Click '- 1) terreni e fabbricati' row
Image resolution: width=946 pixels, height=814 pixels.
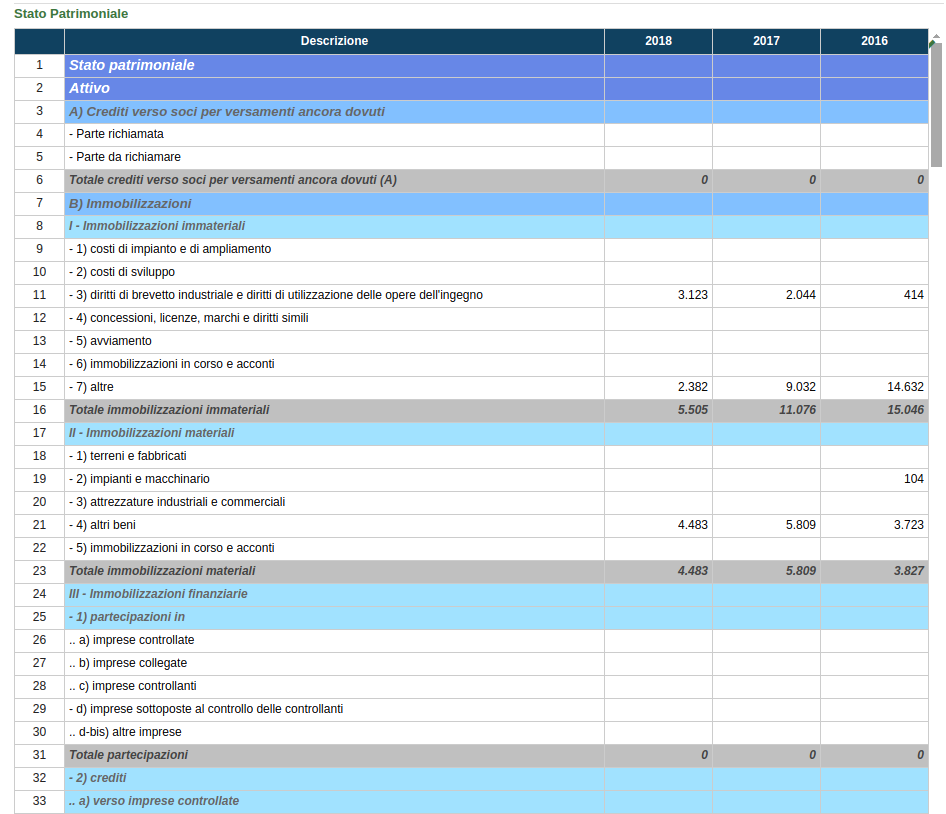click(x=471, y=456)
